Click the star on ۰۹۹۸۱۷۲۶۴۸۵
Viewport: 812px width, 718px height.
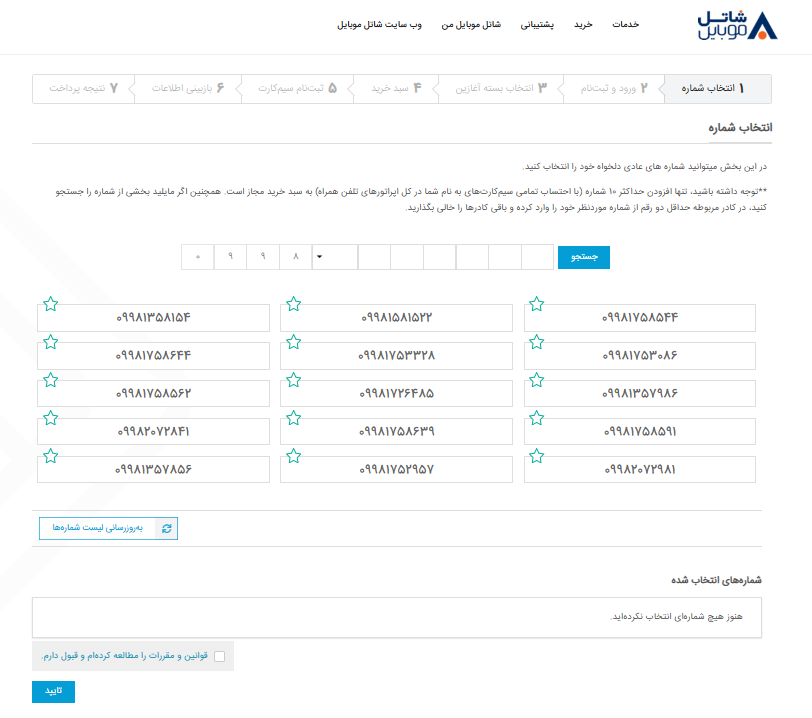(294, 380)
